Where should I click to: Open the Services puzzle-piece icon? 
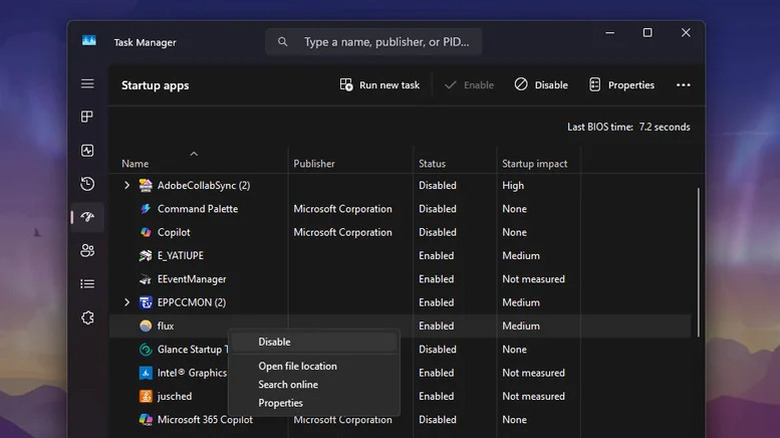pos(88,318)
